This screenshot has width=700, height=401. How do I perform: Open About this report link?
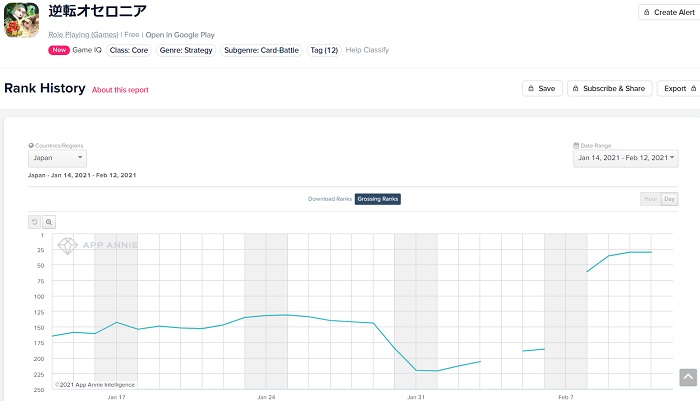tap(120, 90)
